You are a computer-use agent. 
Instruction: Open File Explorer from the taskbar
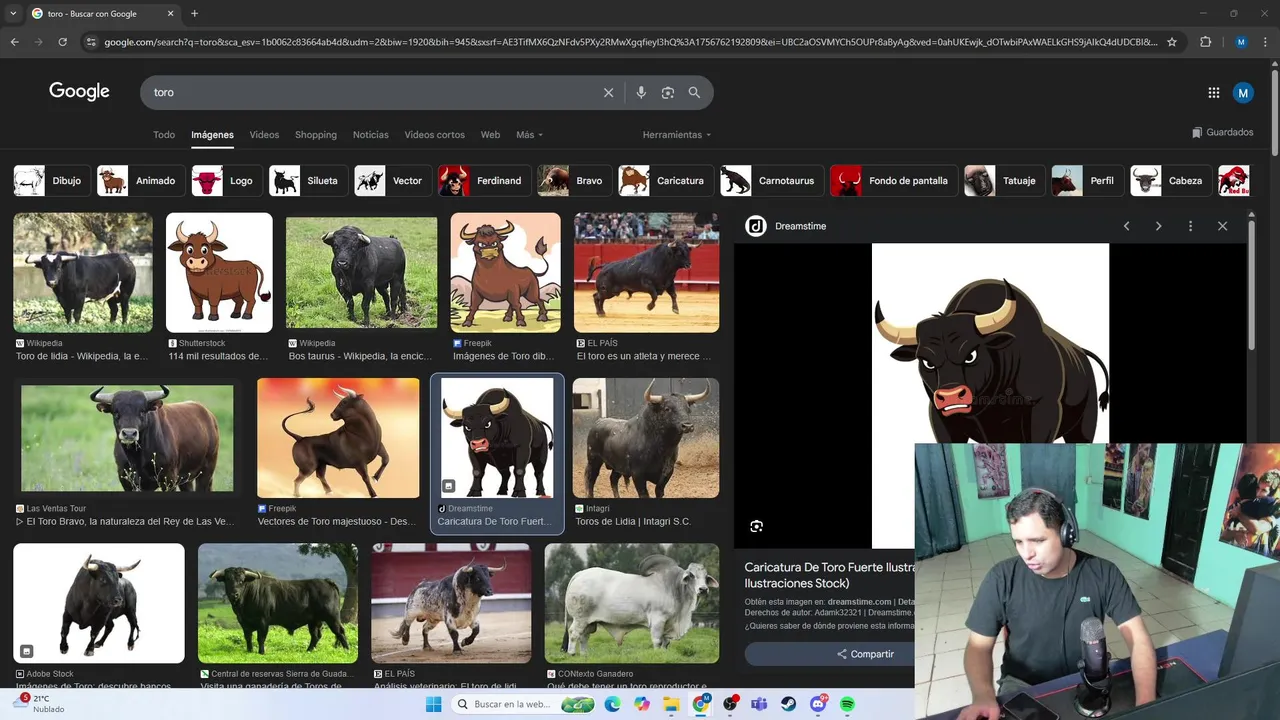pos(671,704)
